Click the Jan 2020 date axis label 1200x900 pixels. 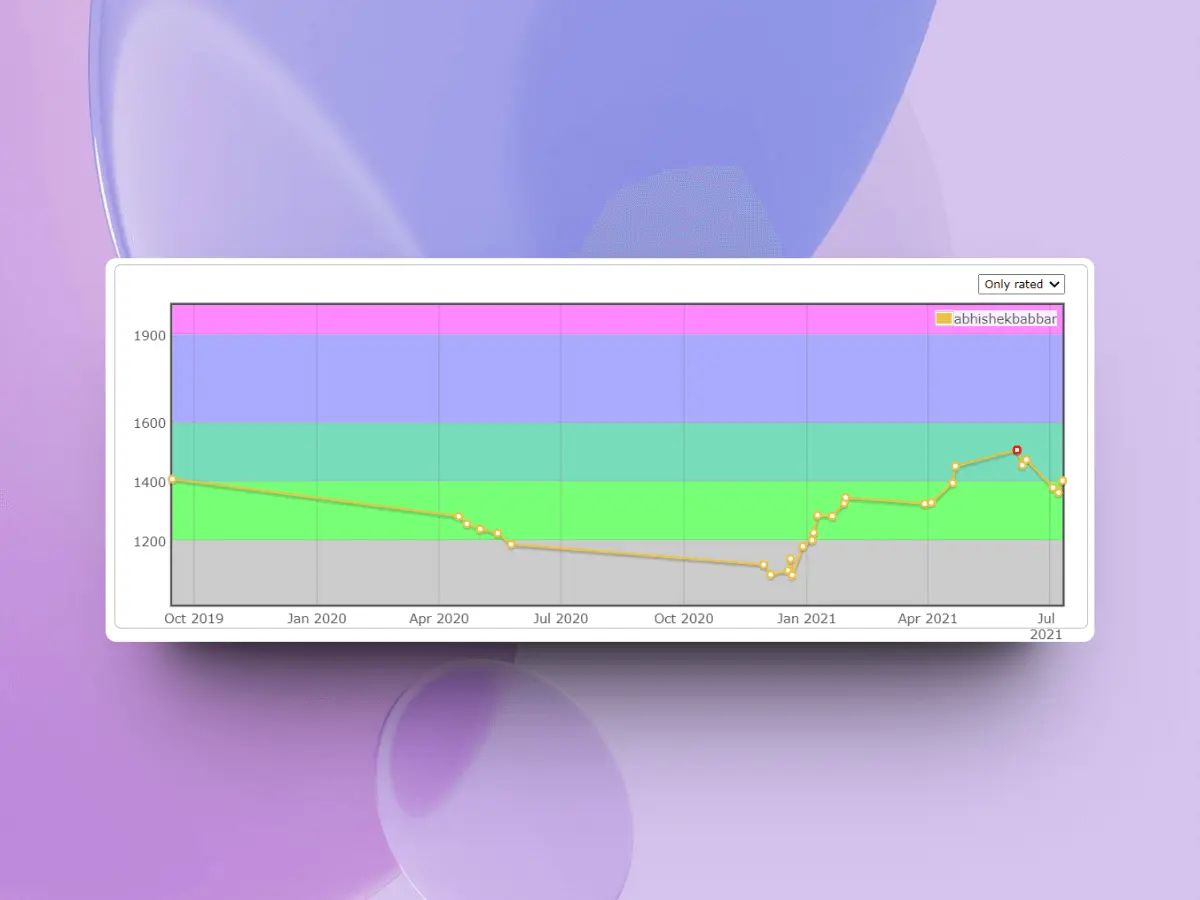pyautogui.click(x=316, y=618)
